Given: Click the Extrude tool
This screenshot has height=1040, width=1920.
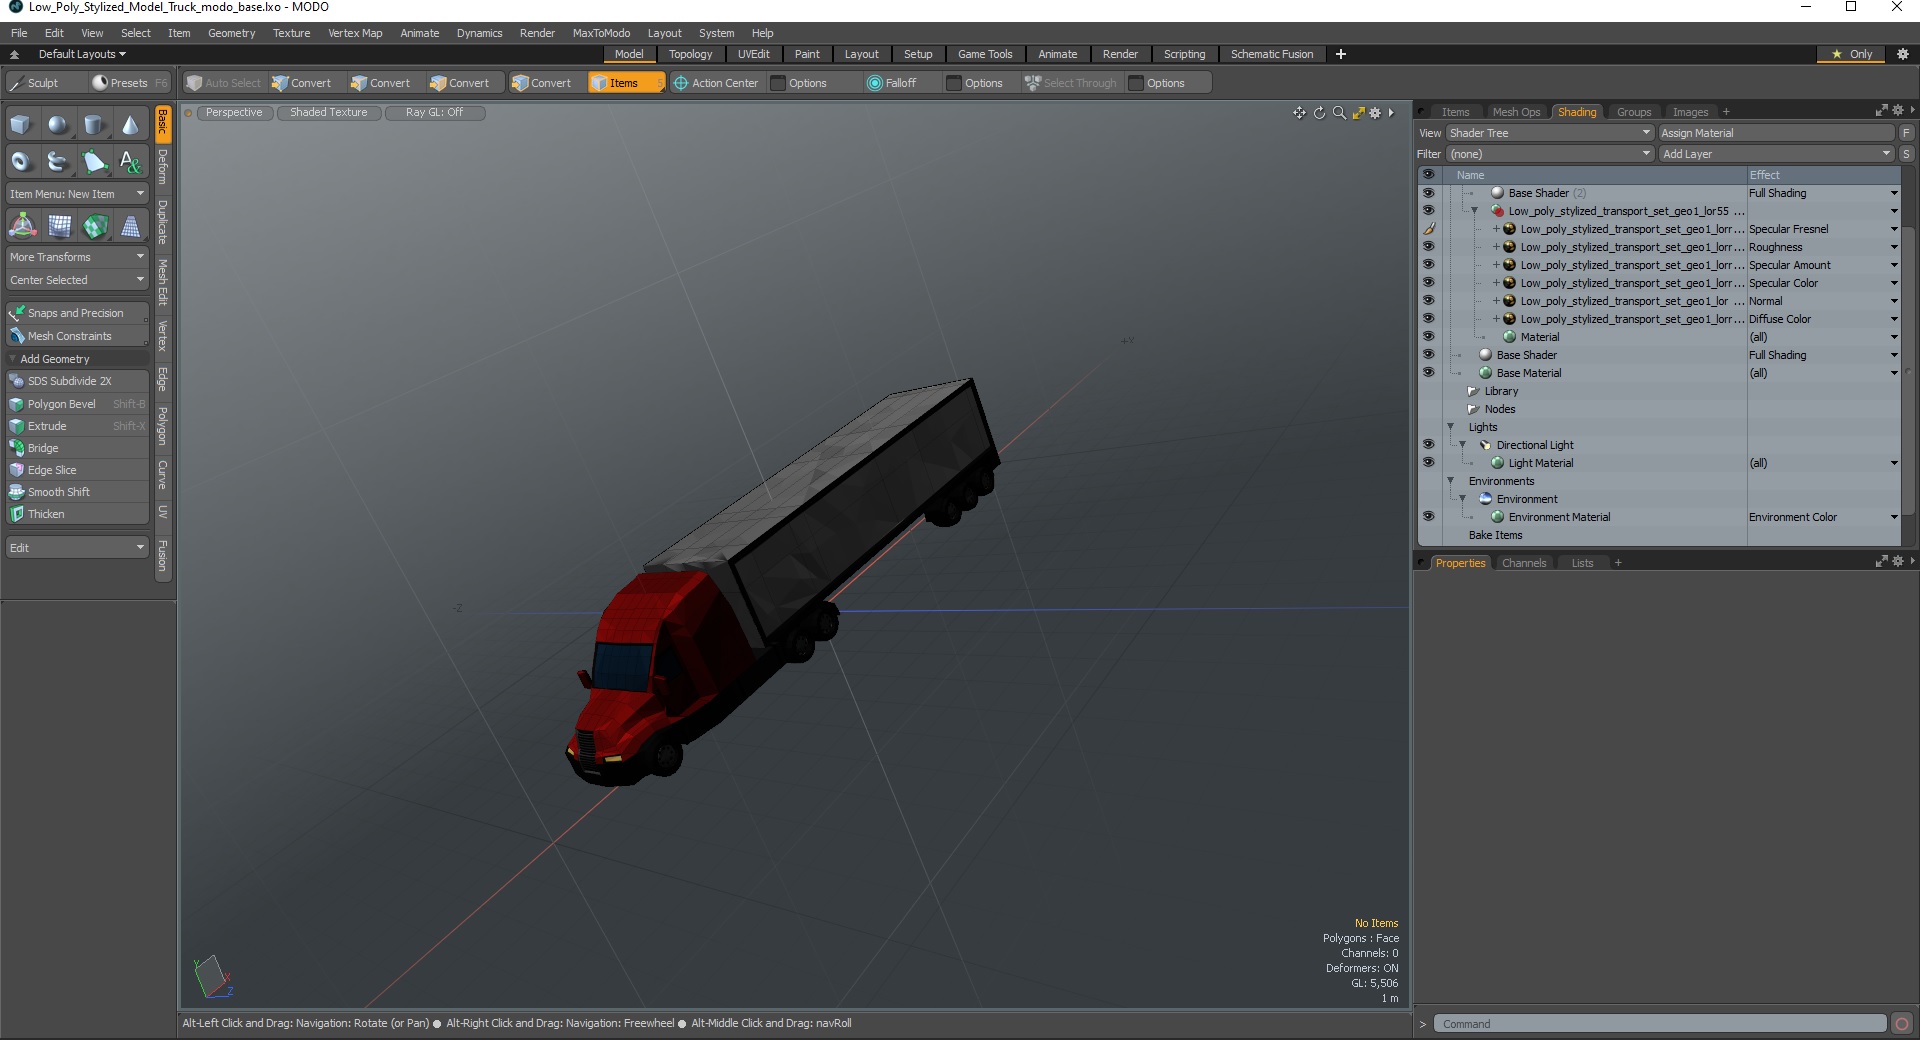Looking at the screenshot, I should coord(77,426).
